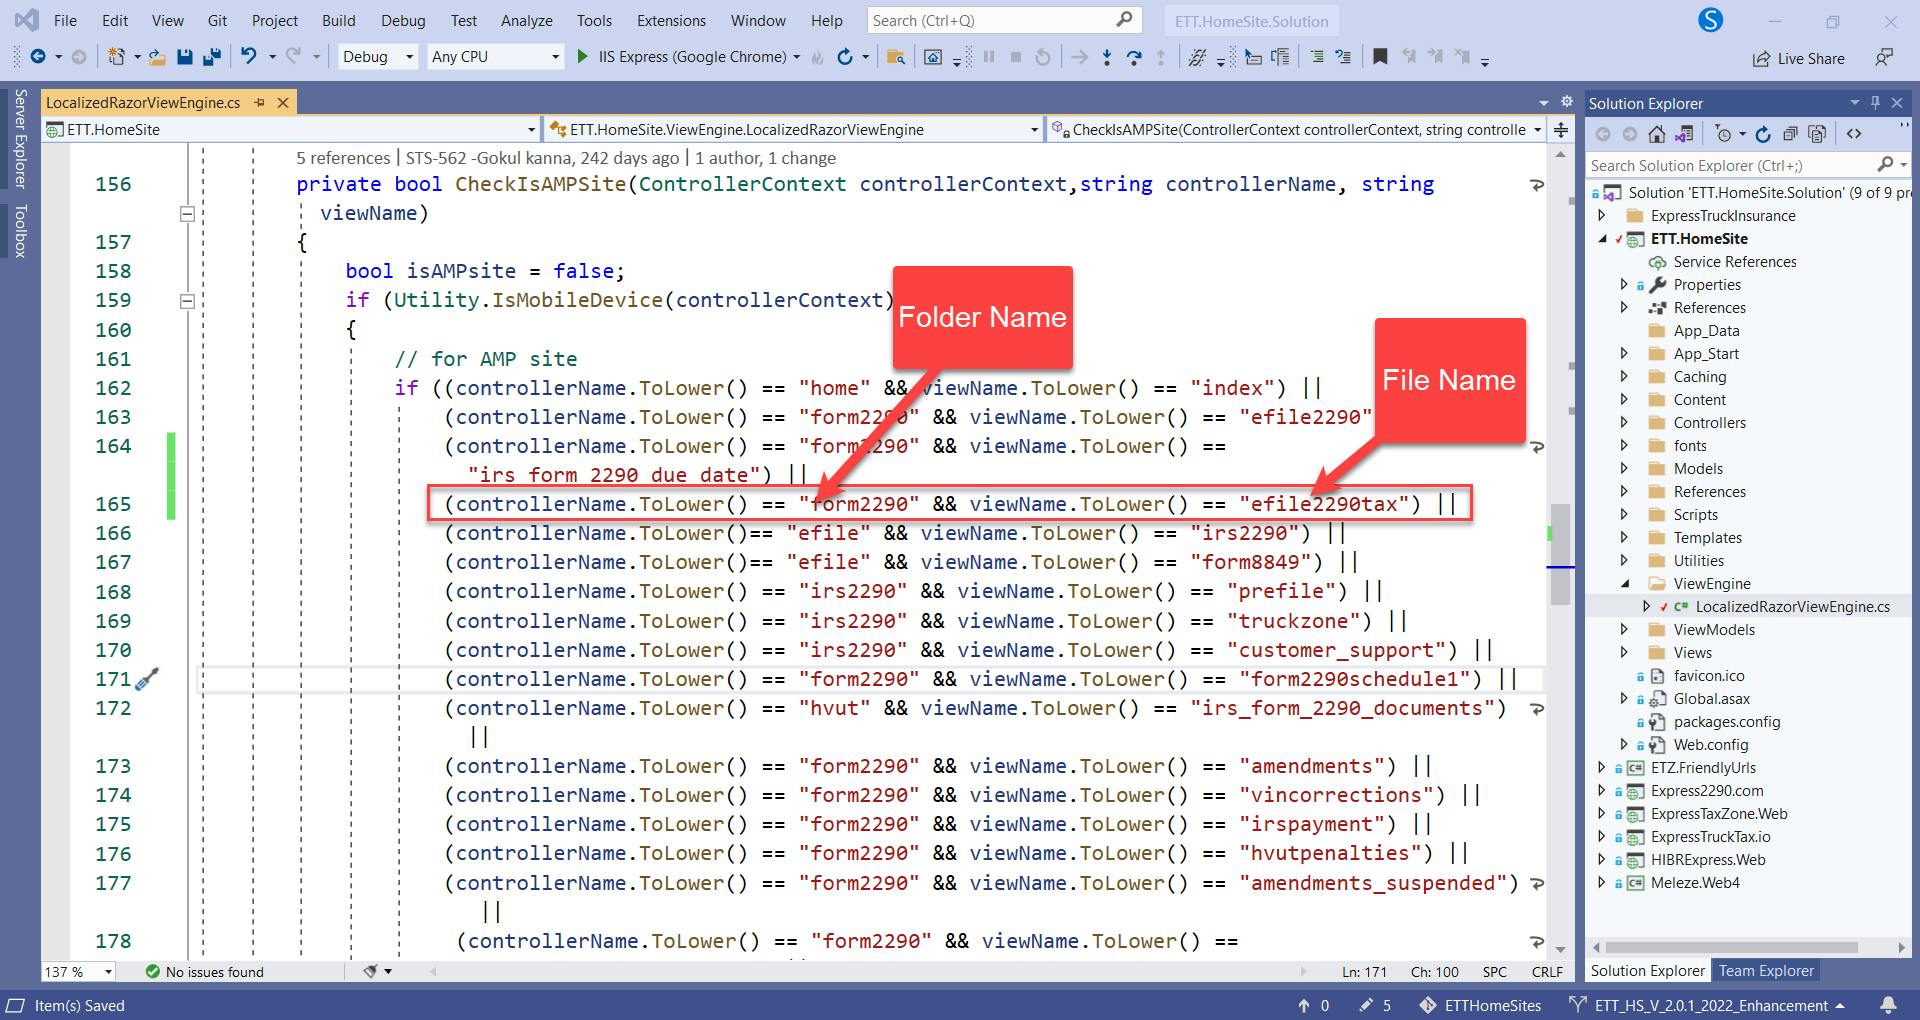Image resolution: width=1920 pixels, height=1020 pixels.
Task: Open the Server Explorer side tab
Action: 20,138
